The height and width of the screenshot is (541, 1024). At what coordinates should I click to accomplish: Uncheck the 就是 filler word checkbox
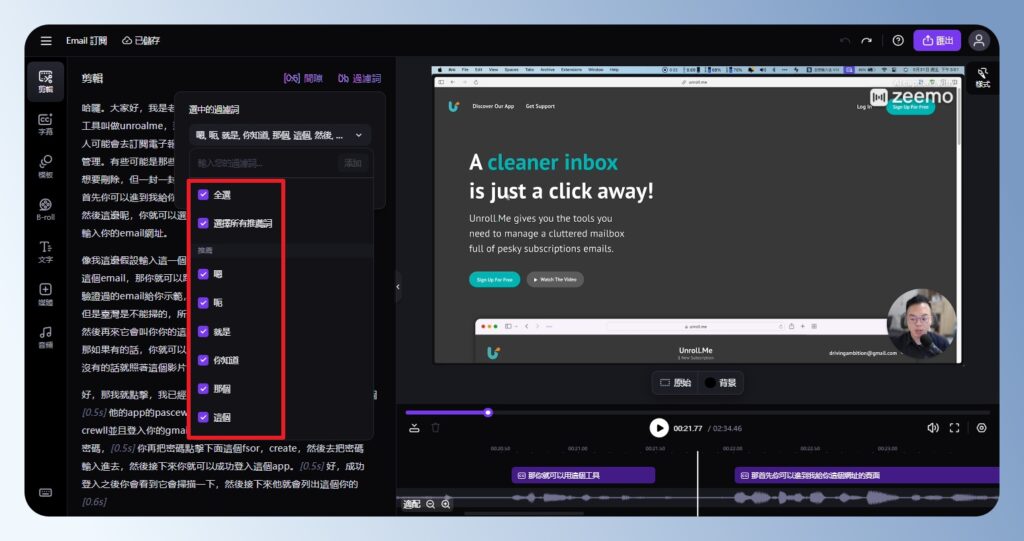click(x=204, y=331)
